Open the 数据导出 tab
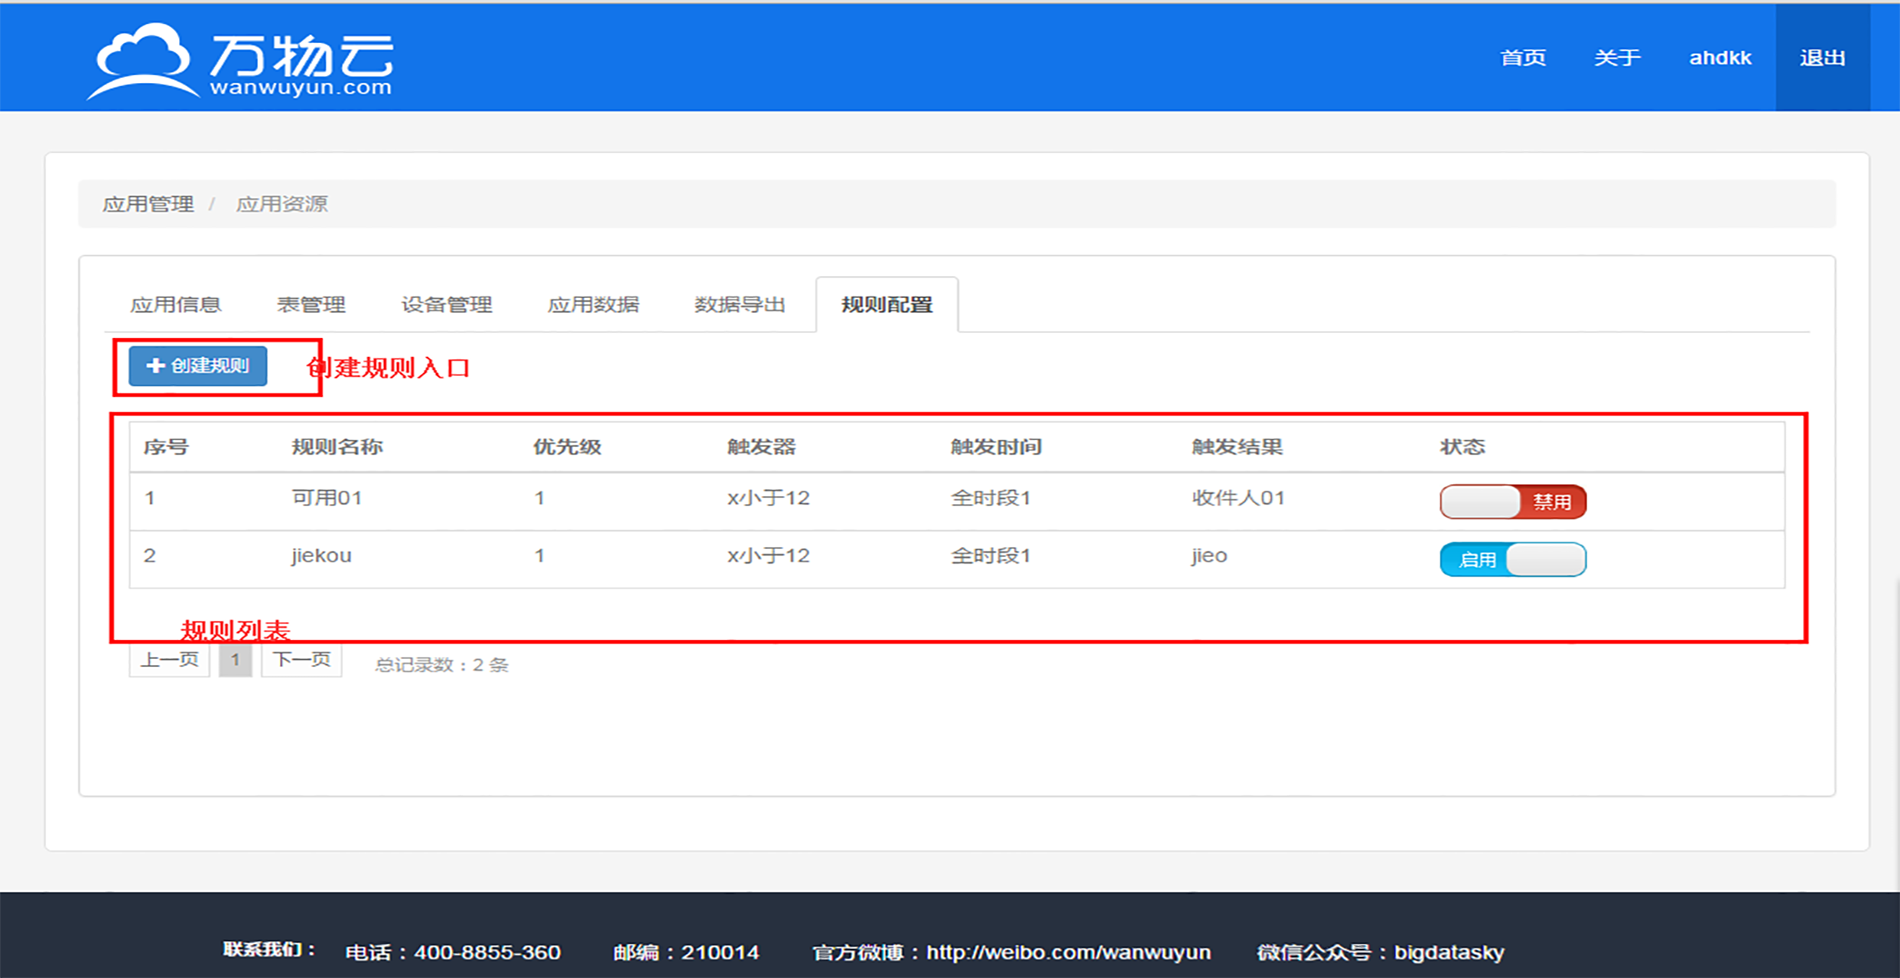The width and height of the screenshot is (1900, 978). pyautogui.click(x=740, y=305)
